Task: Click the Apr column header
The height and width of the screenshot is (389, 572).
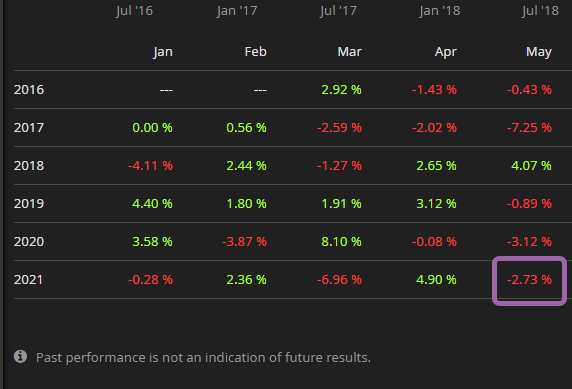Action: click(445, 52)
